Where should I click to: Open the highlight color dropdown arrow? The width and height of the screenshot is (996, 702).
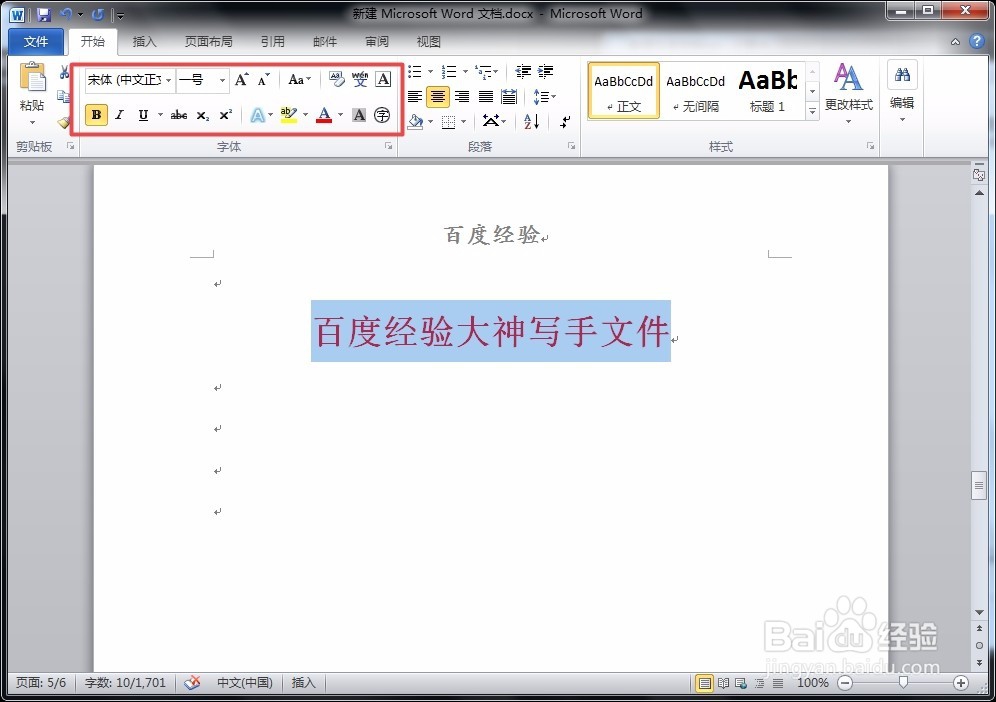click(306, 115)
